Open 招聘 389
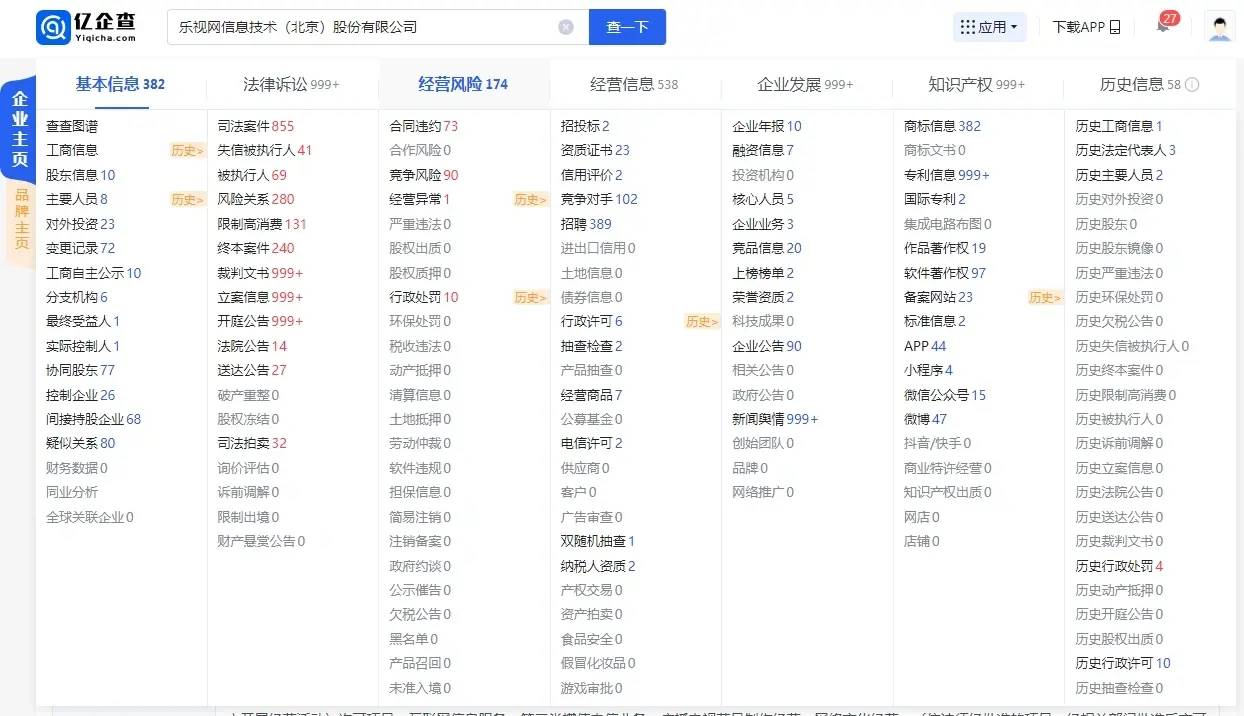The width and height of the screenshot is (1244, 716). (586, 224)
